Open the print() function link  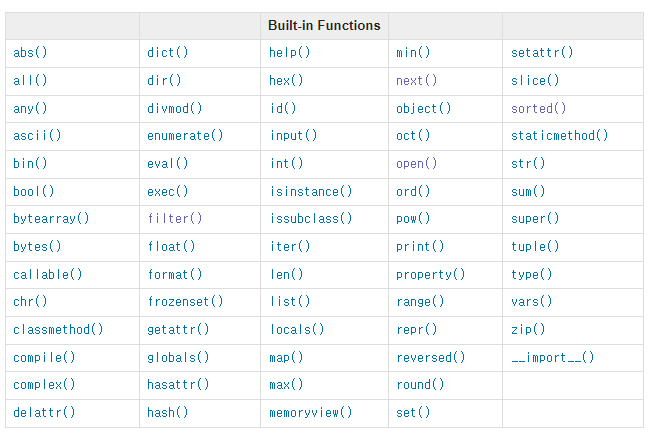click(420, 246)
